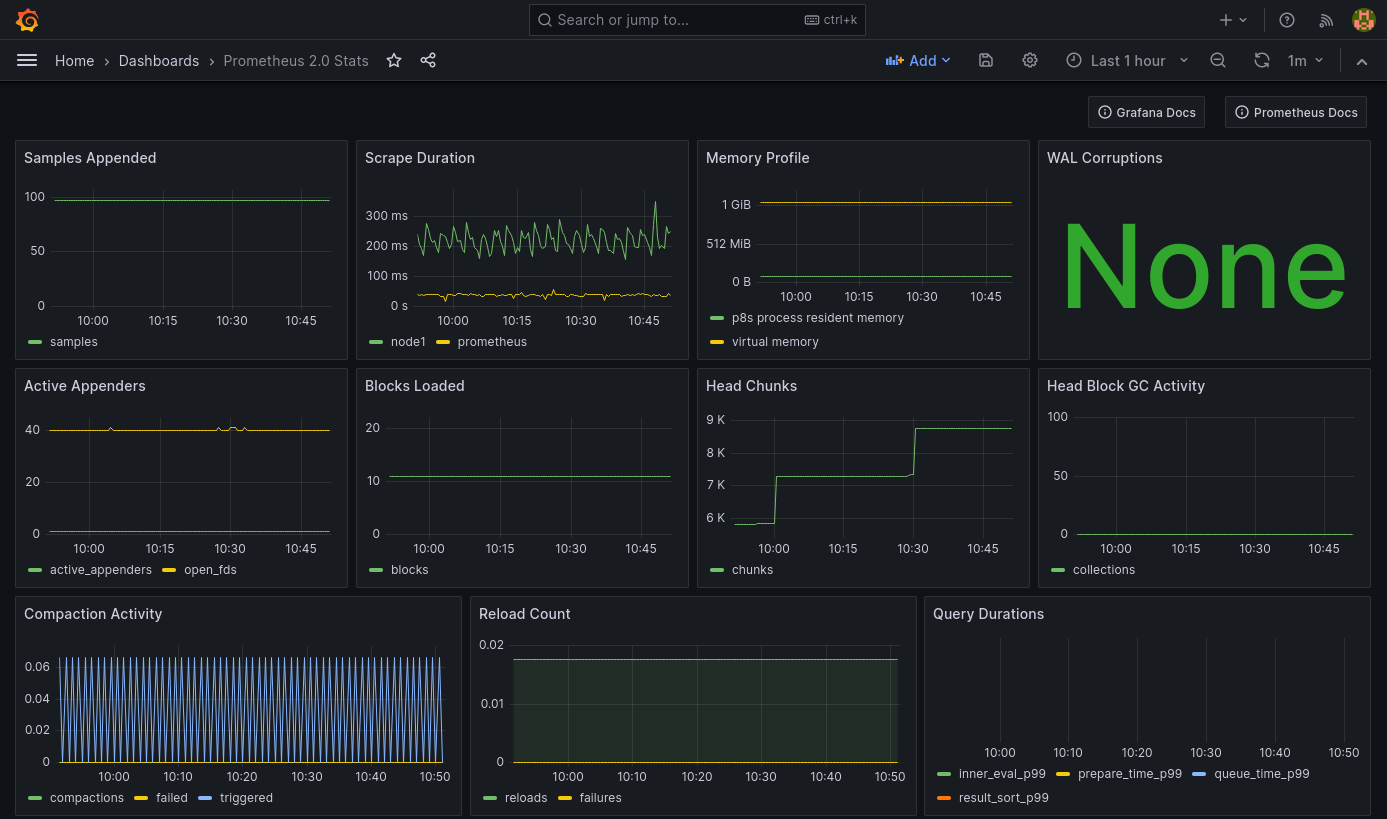Open the hamburger navigation menu
This screenshot has width=1387, height=819.
click(x=27, y=61)
